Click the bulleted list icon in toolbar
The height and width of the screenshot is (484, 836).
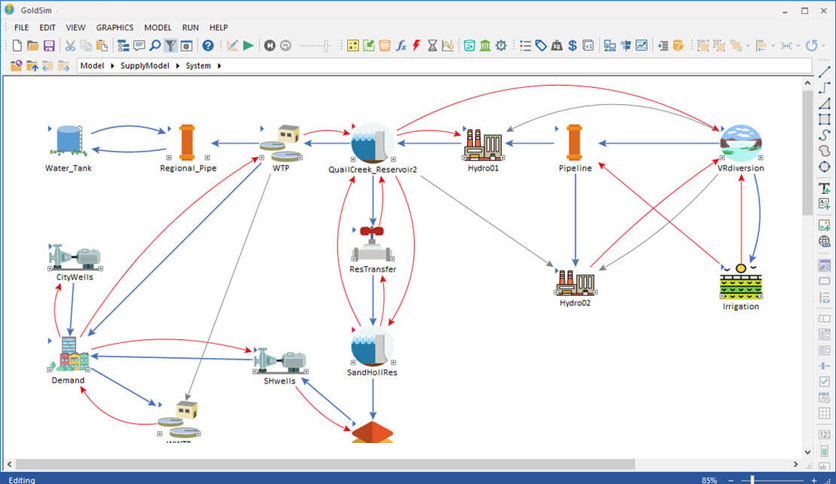pos(525,46)
